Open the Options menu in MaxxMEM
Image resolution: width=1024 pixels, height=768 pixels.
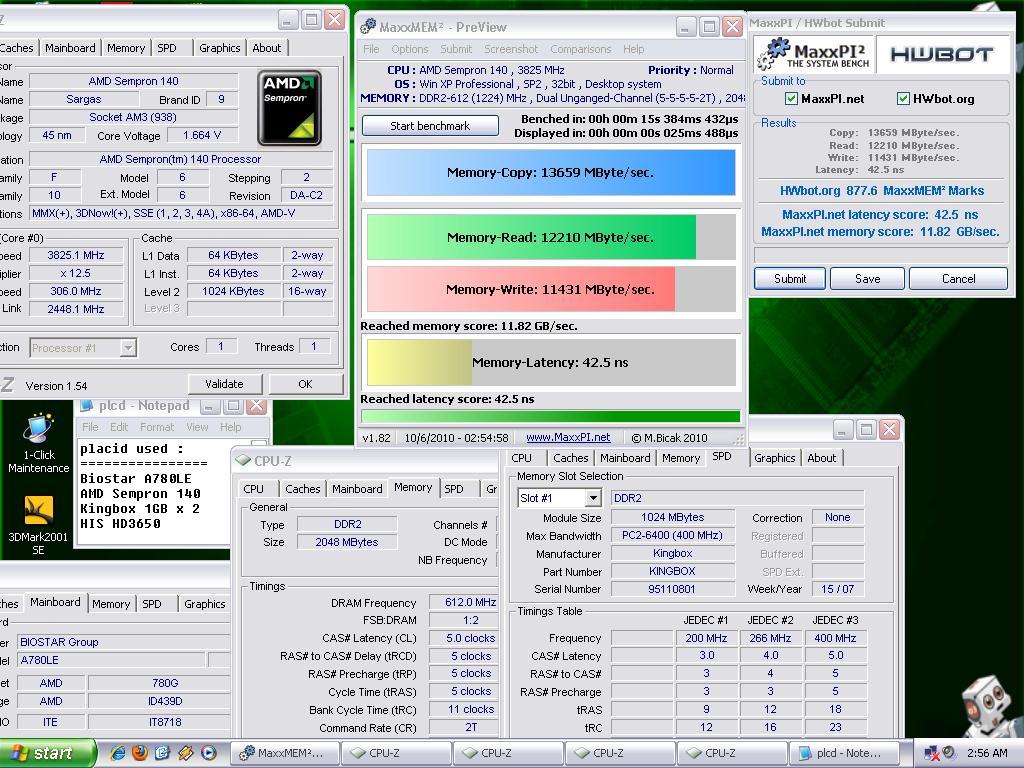[x=409, y=49]
